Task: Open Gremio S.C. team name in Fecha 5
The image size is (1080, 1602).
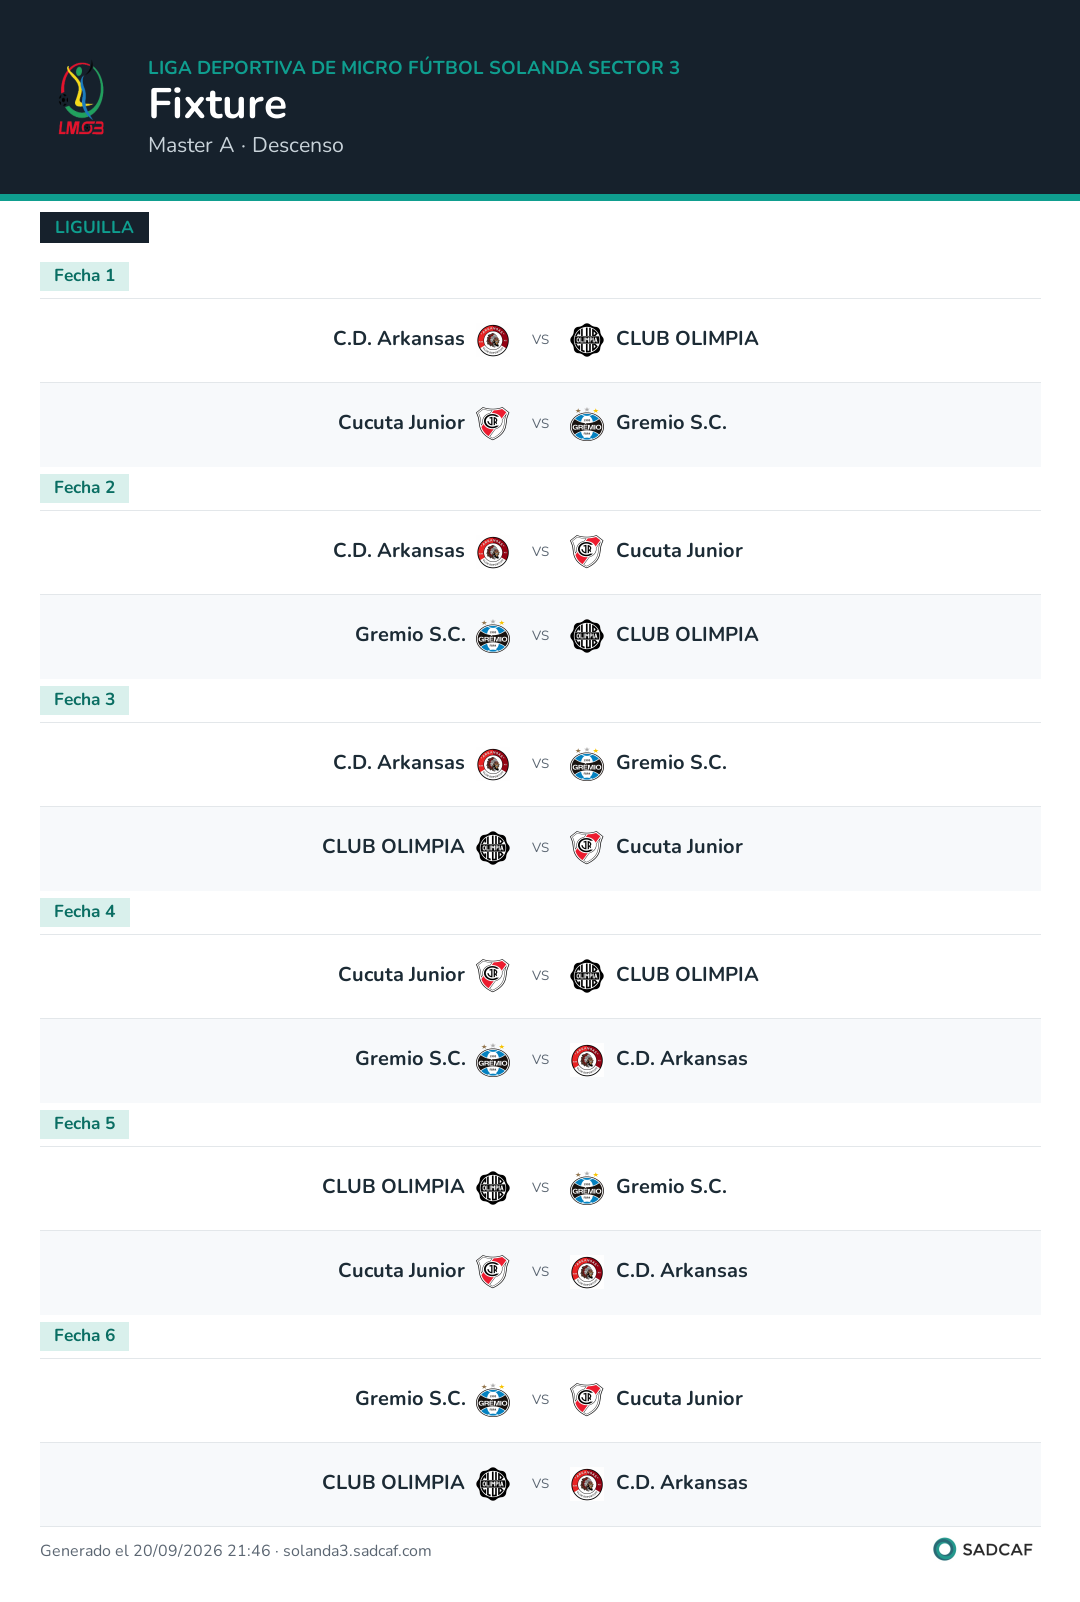Action: pyautogui.click(x=671, y=1187)
